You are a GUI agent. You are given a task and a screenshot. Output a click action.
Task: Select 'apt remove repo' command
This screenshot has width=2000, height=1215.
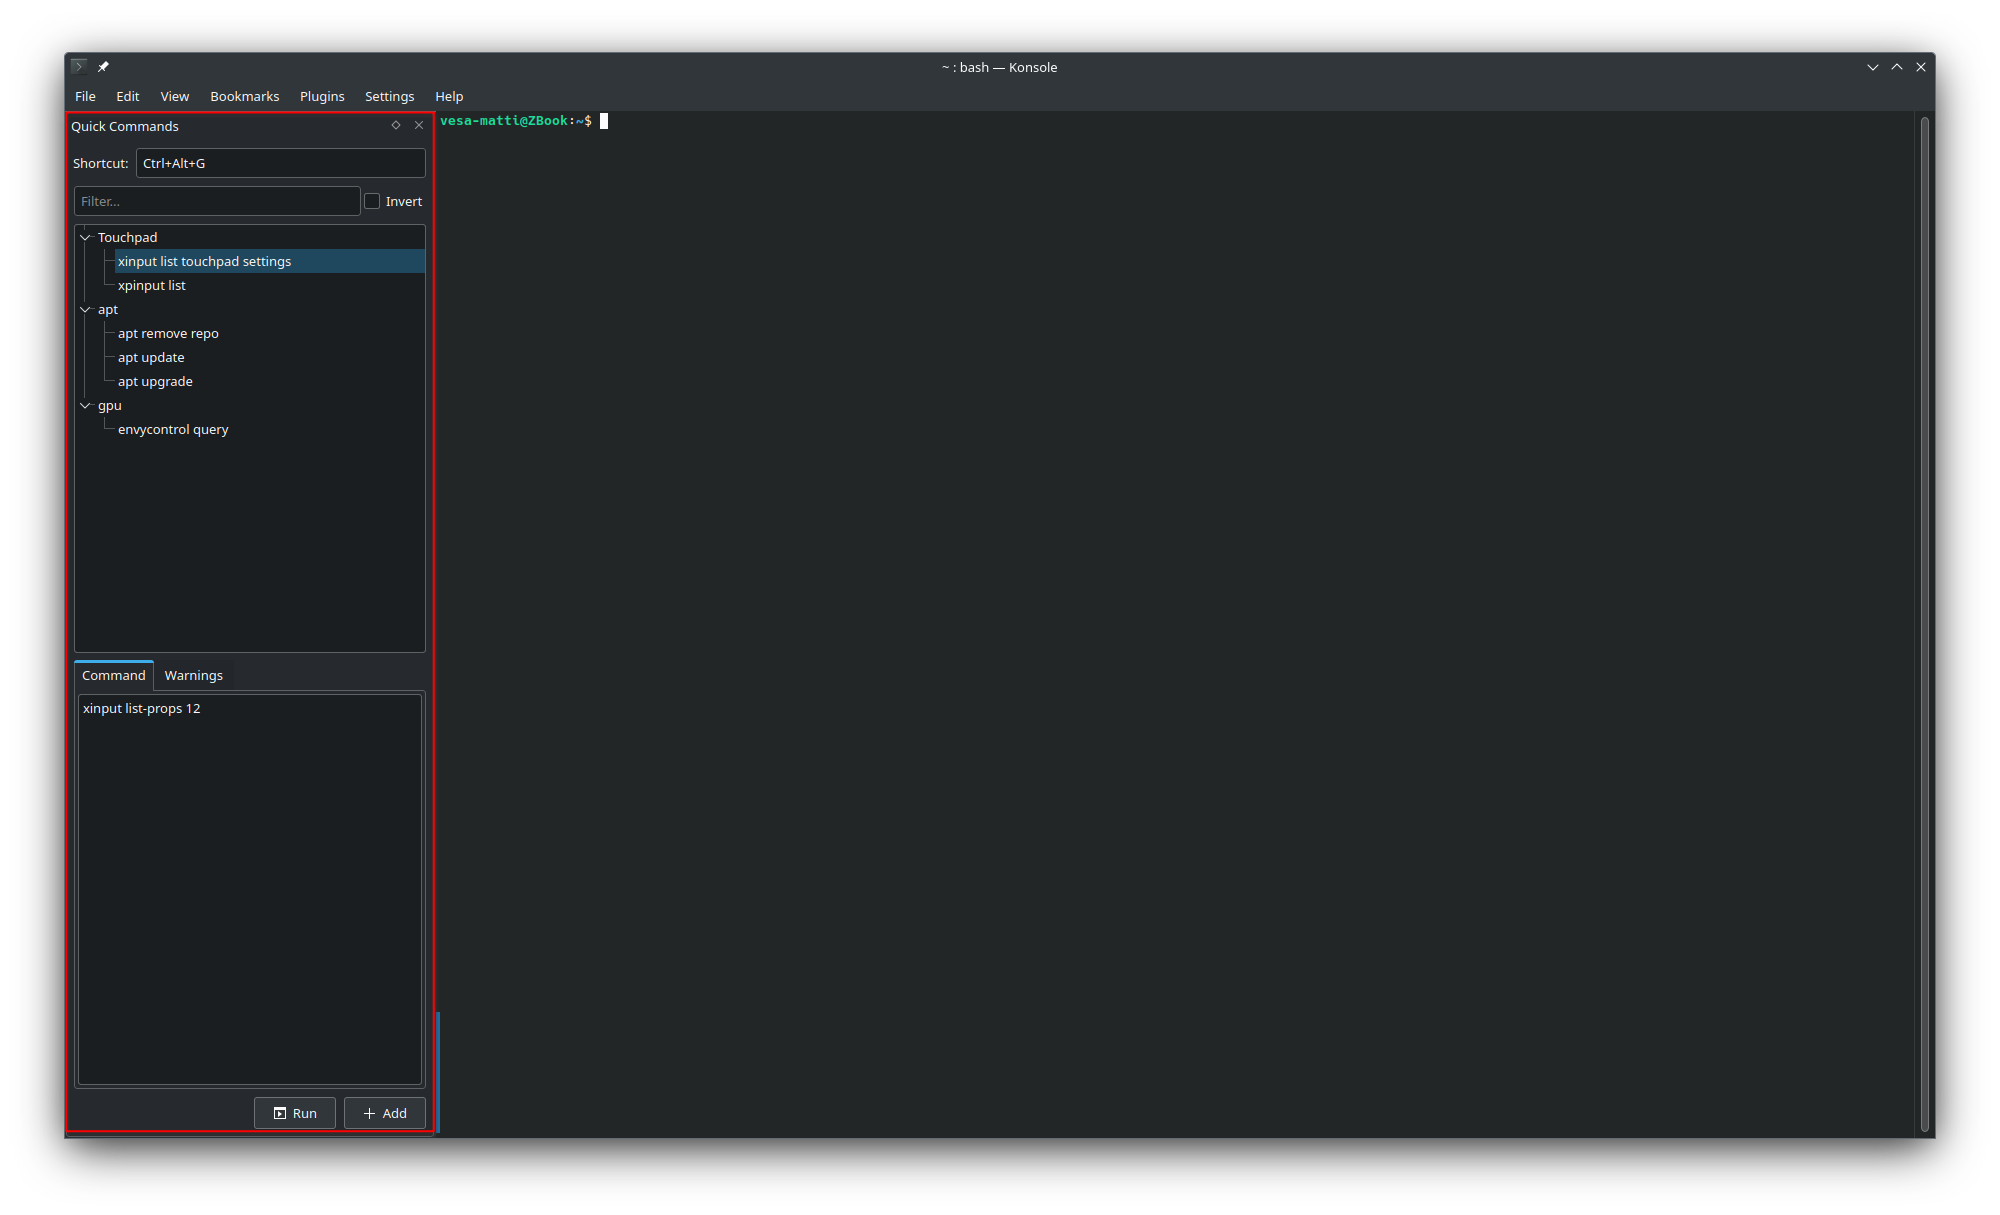click(168, 333)
